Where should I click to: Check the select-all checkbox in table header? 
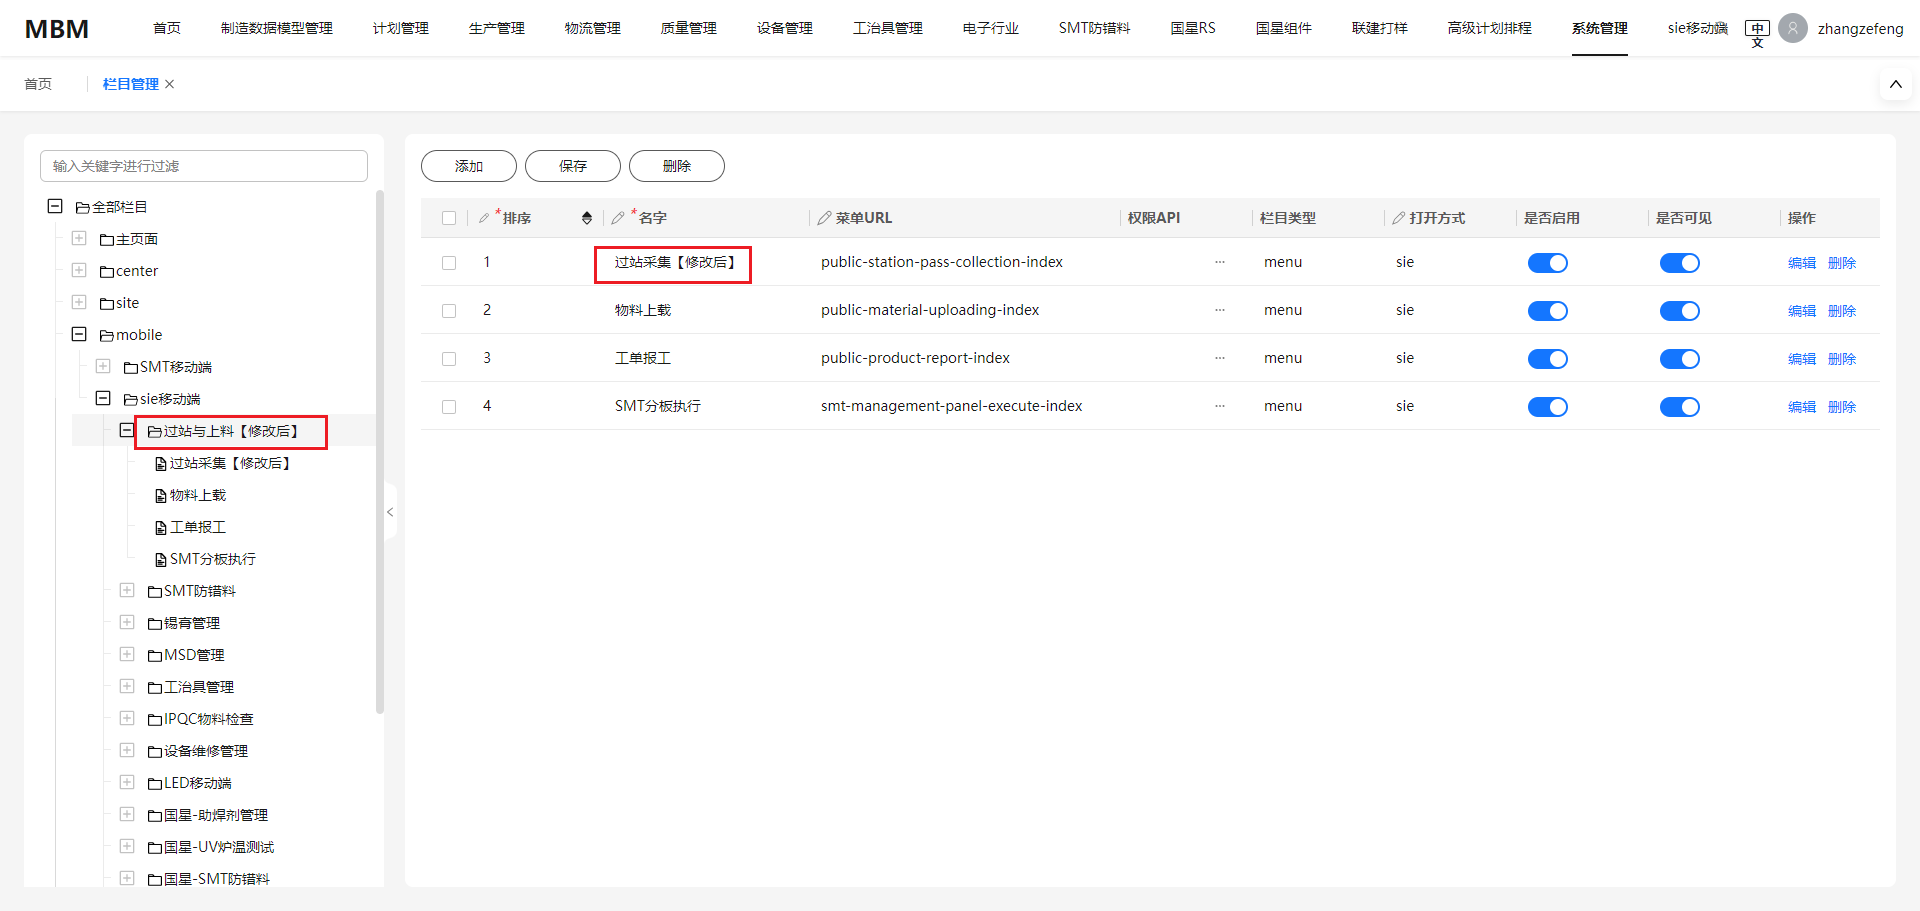pos(449,218)
